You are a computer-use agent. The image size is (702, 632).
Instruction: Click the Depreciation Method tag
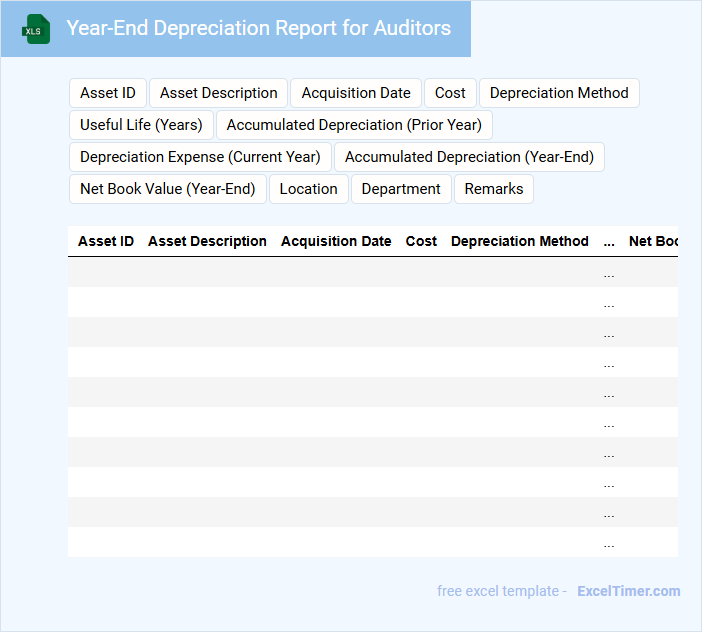[559, 93]
